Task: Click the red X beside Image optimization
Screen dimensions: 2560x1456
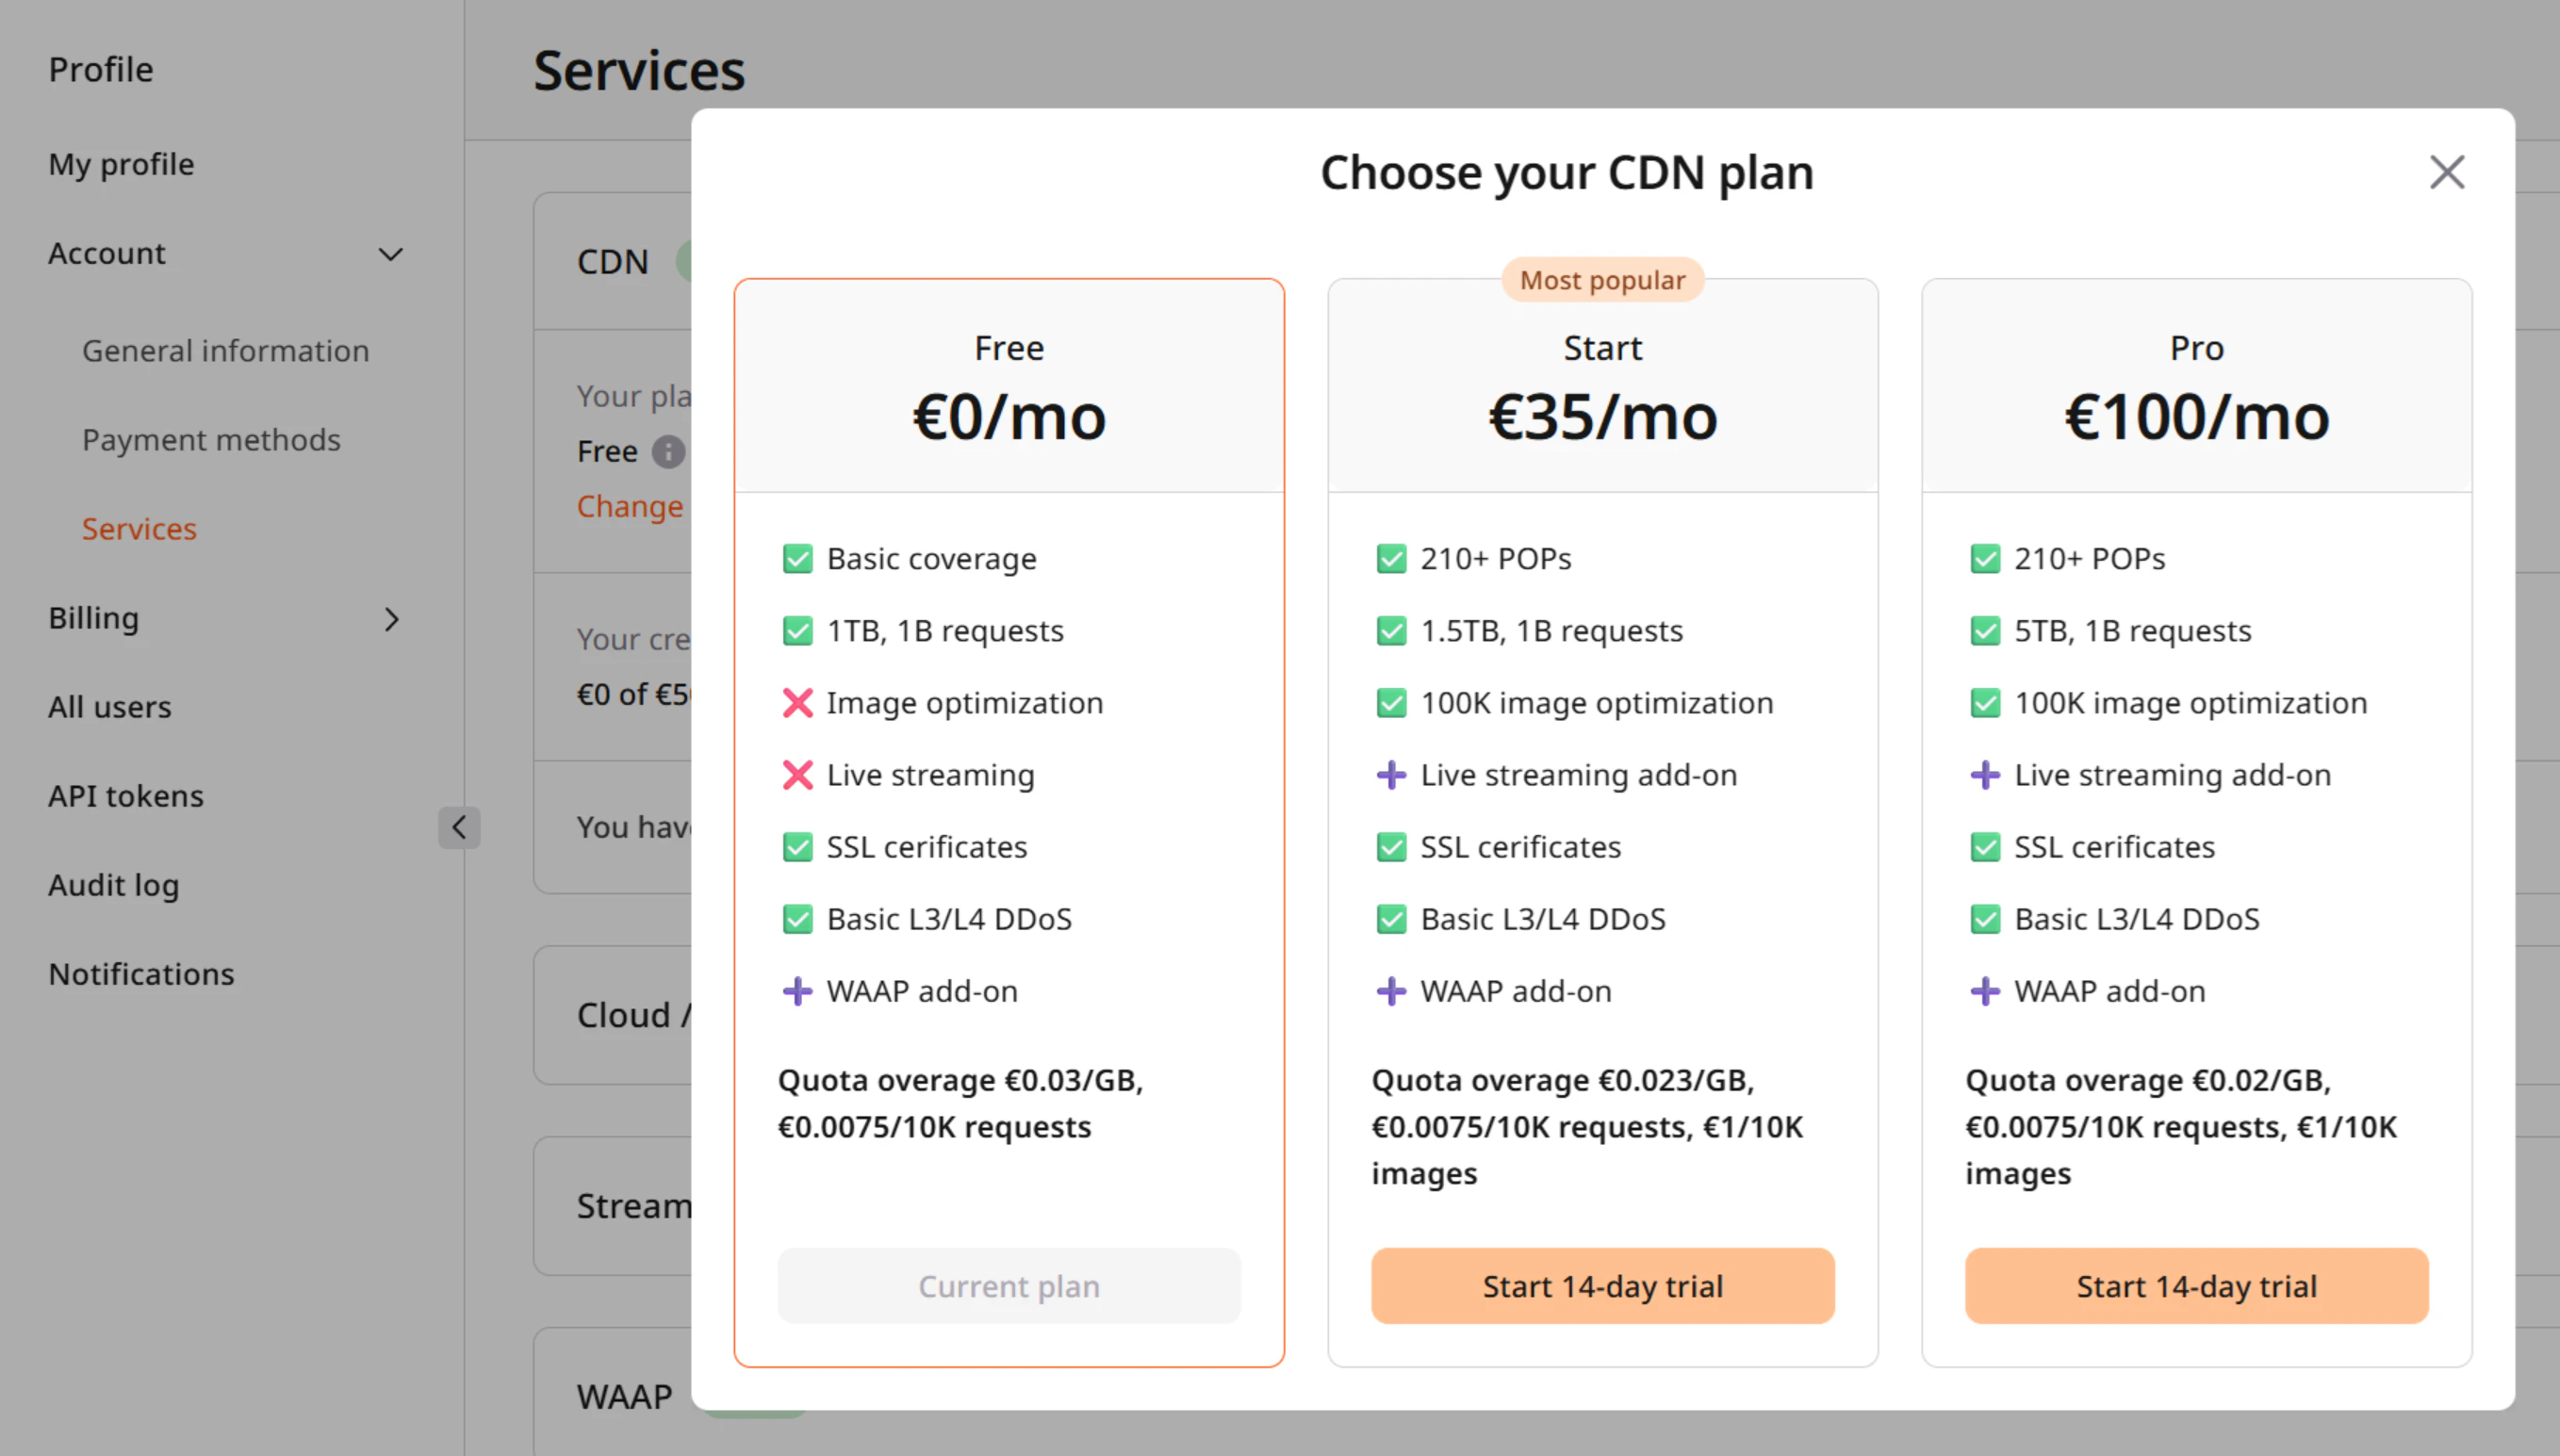Action: pyautogui.click(x=797, y=703)
